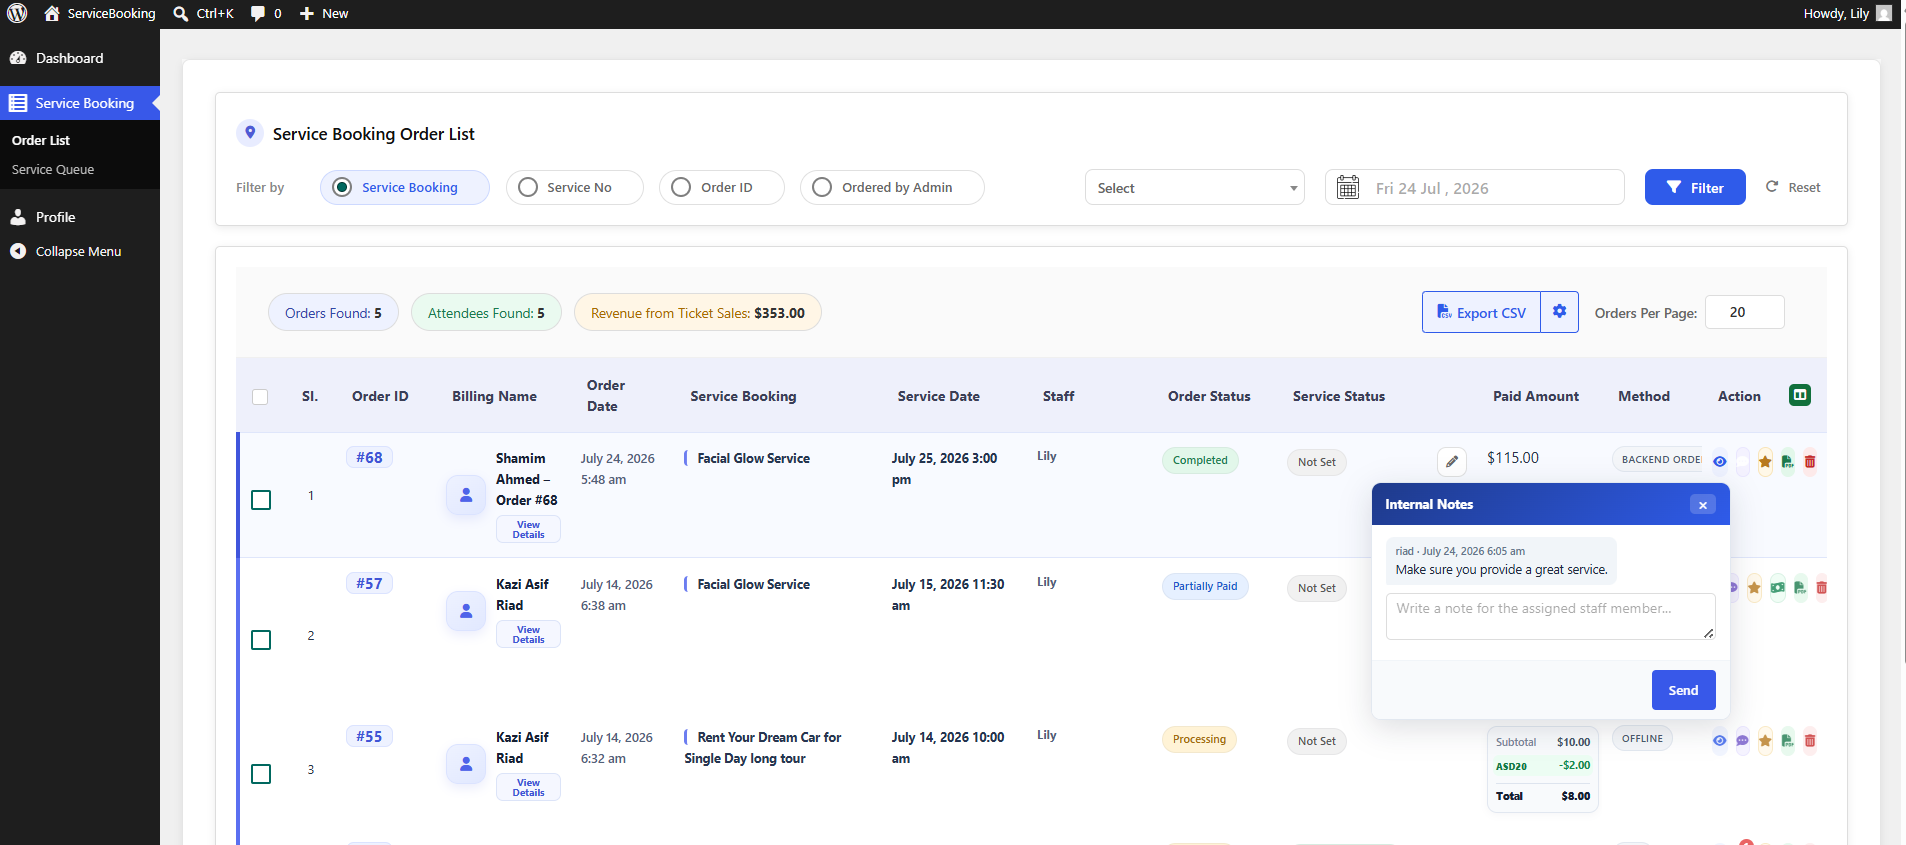Open the Service Booking sidebar menu
Screen dimensions: 1906x845
(x=80, y=103)
